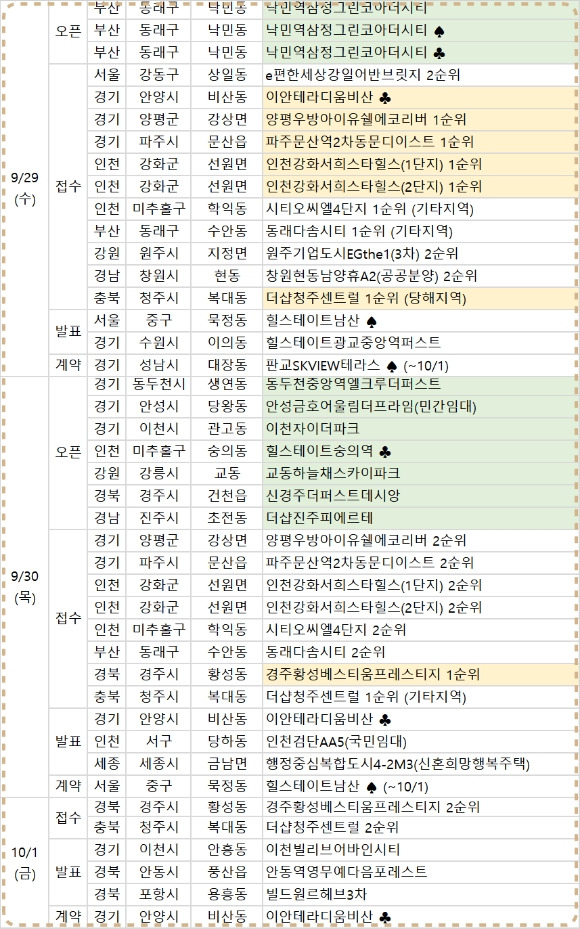Click 시티오씨엘4단지 2순위 entry
Viewport: 580px width, 929px height.
336,630
